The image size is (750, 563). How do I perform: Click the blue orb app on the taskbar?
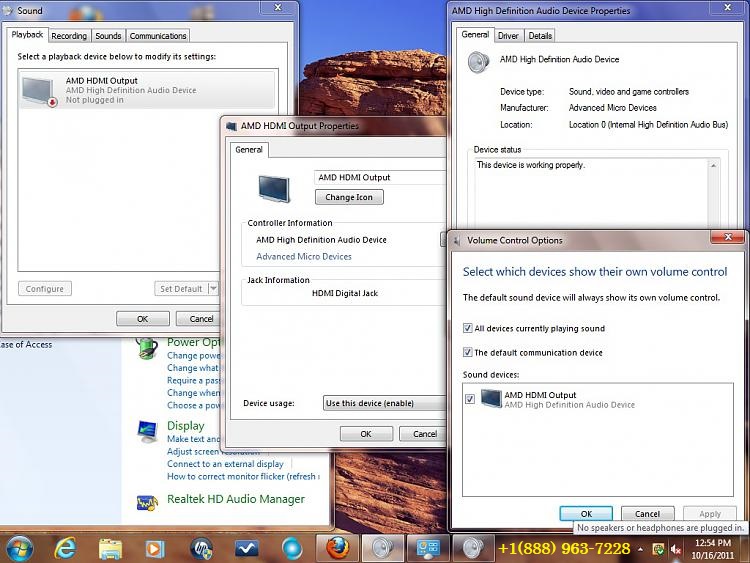pyautogui.click(x=292, y=549)
